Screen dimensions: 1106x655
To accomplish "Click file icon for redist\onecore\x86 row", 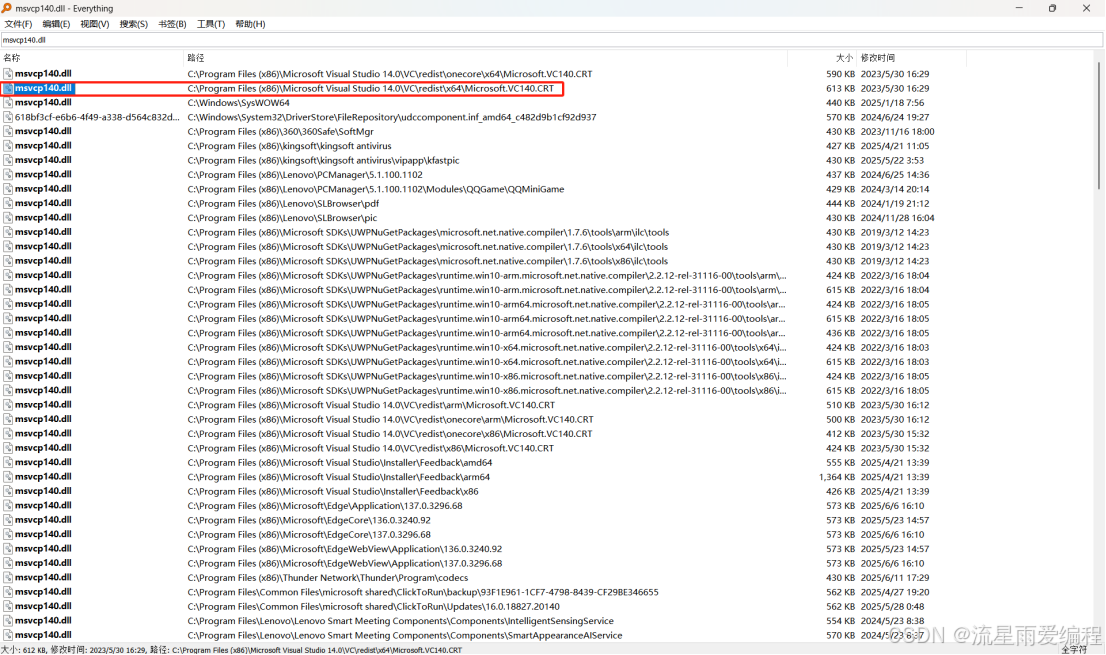I will [x=8, y=434].
